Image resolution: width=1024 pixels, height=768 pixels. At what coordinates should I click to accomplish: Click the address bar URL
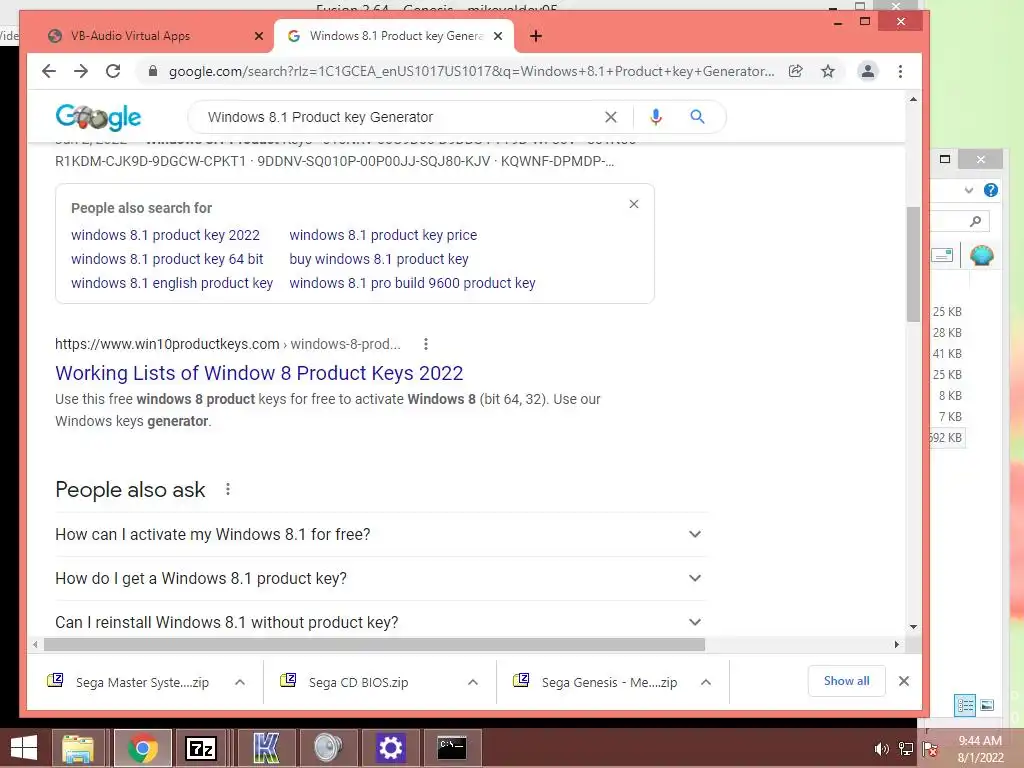coord(472,71)
